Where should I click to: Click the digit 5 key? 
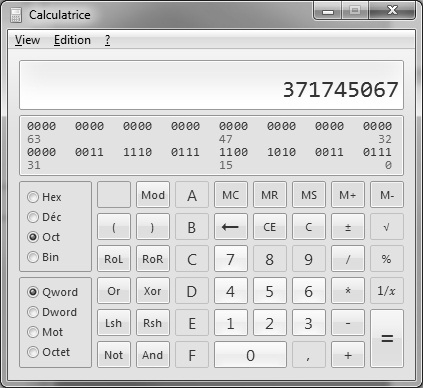270,291
